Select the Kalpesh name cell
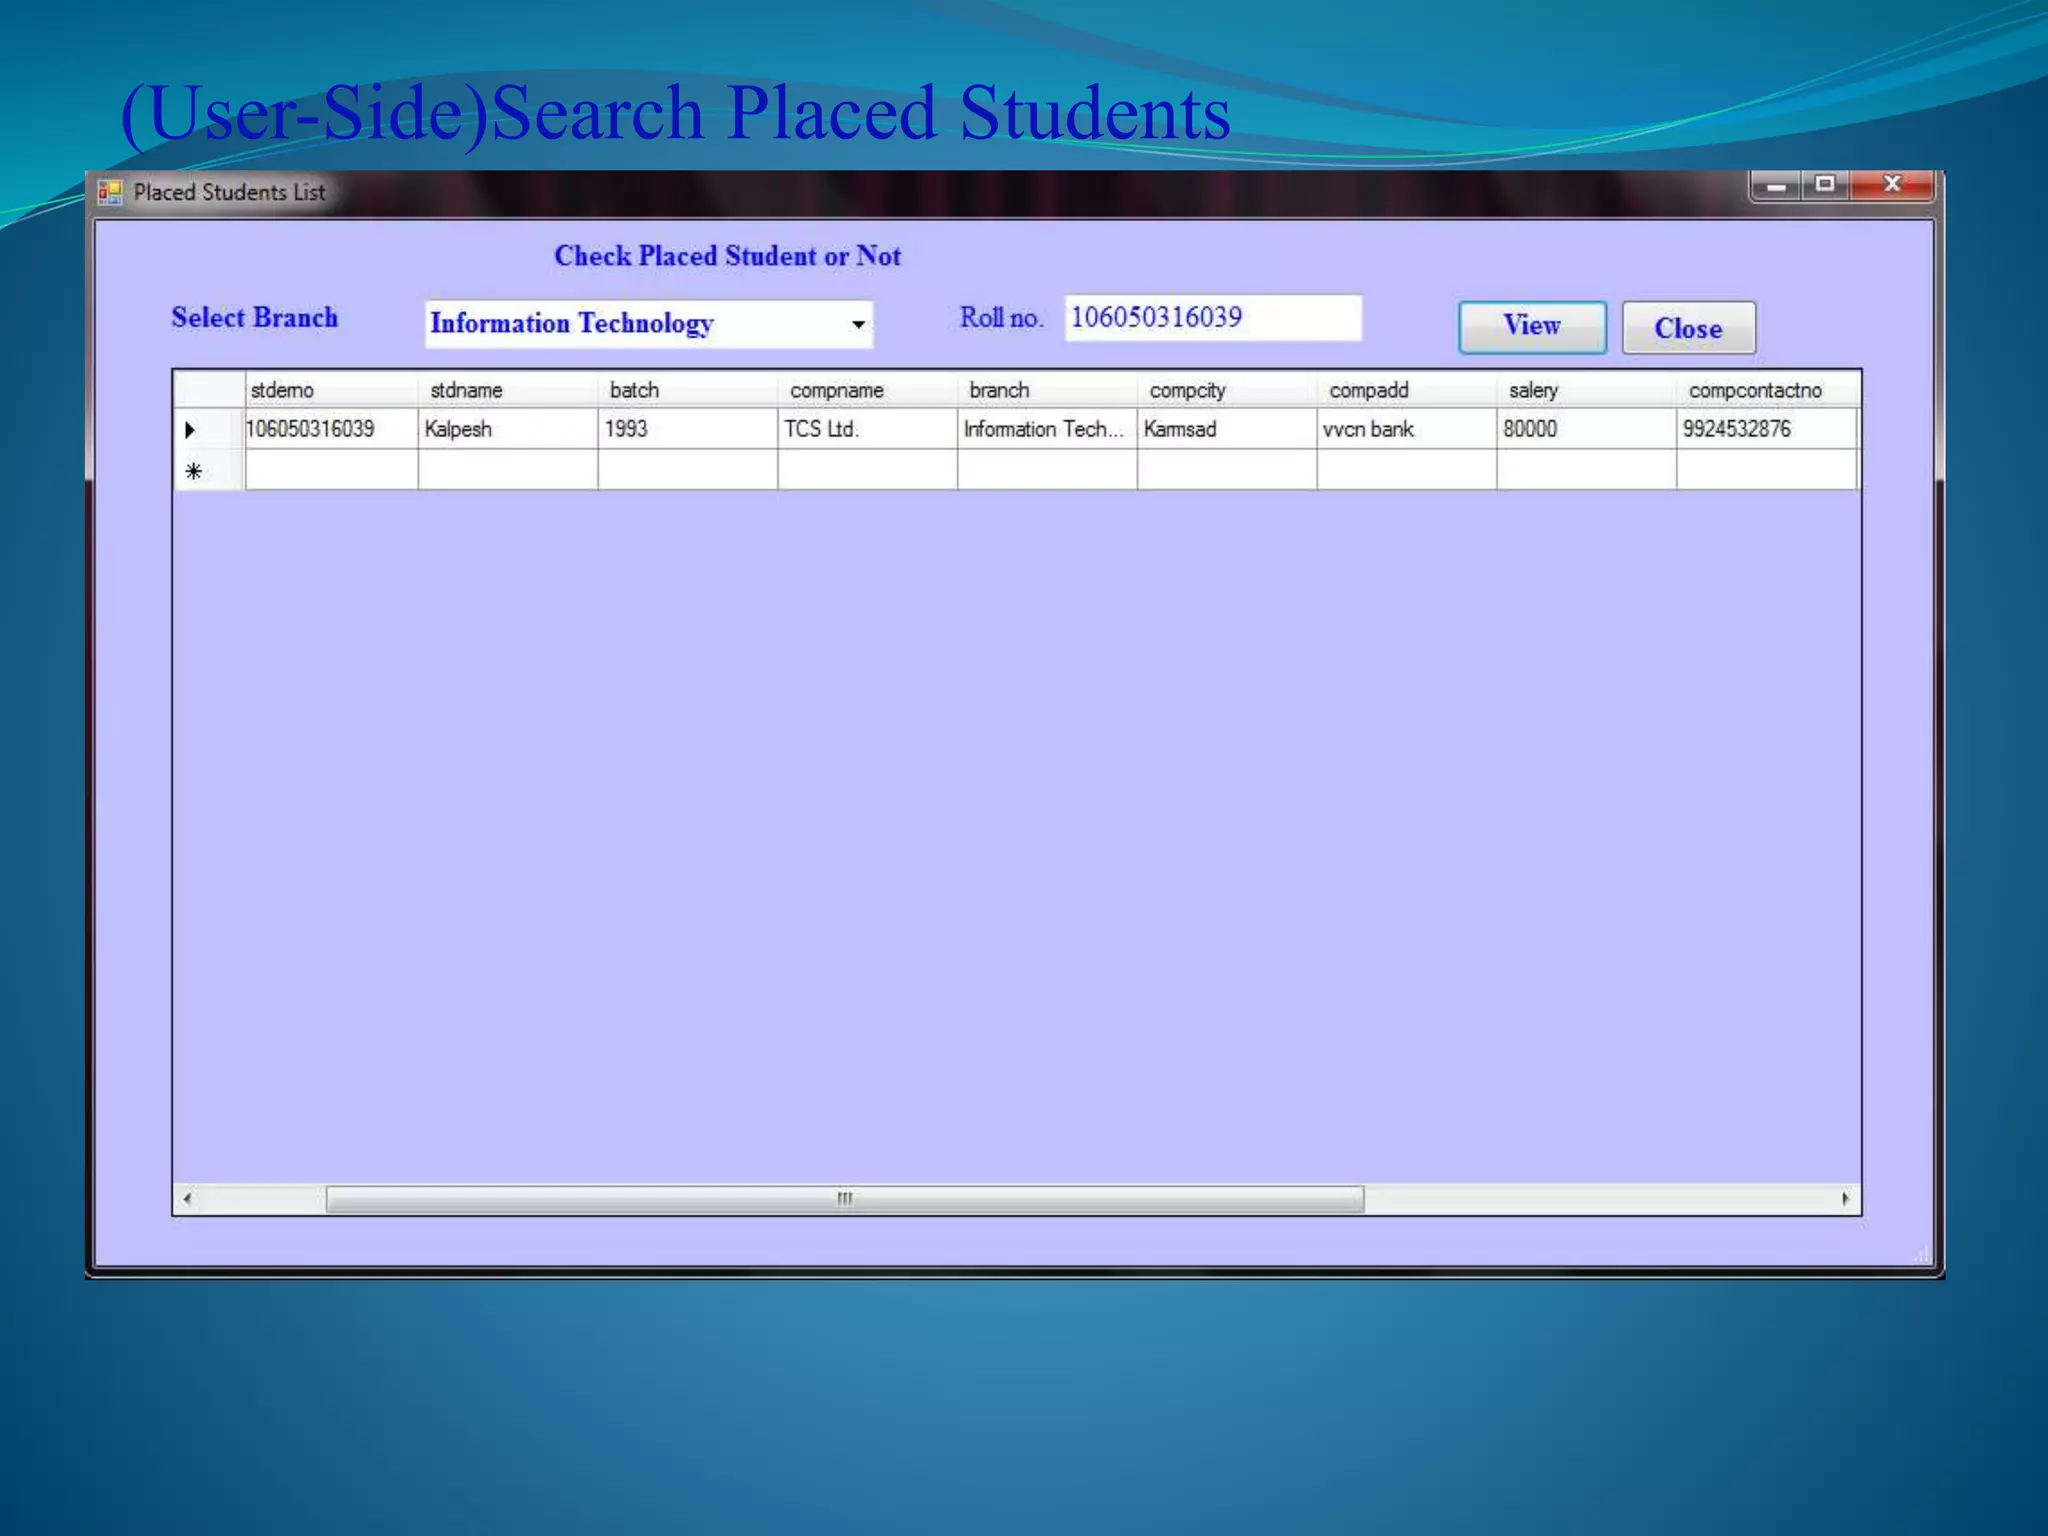This screenshot has width=2048, height=1536. point(508,429)
